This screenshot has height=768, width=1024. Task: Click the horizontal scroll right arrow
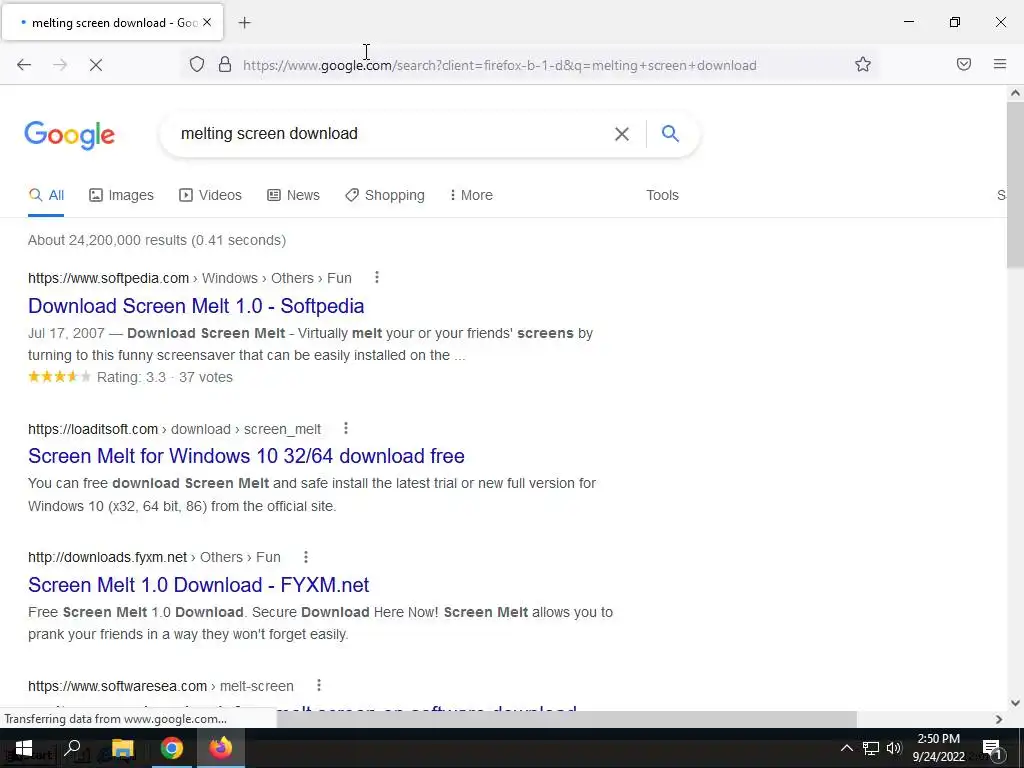tap(999, 719)
